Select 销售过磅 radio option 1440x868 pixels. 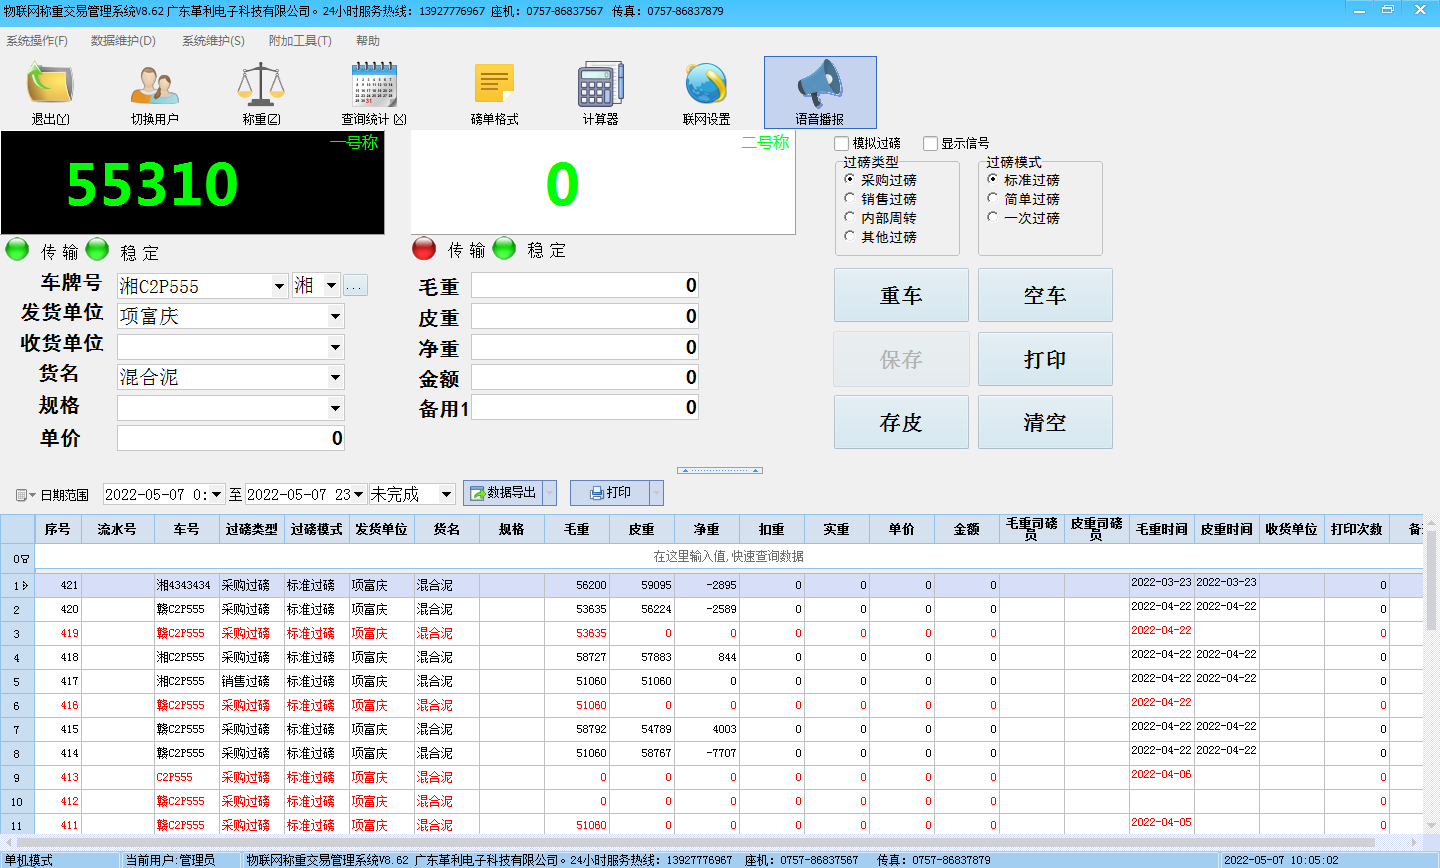(x=850, y=199)
